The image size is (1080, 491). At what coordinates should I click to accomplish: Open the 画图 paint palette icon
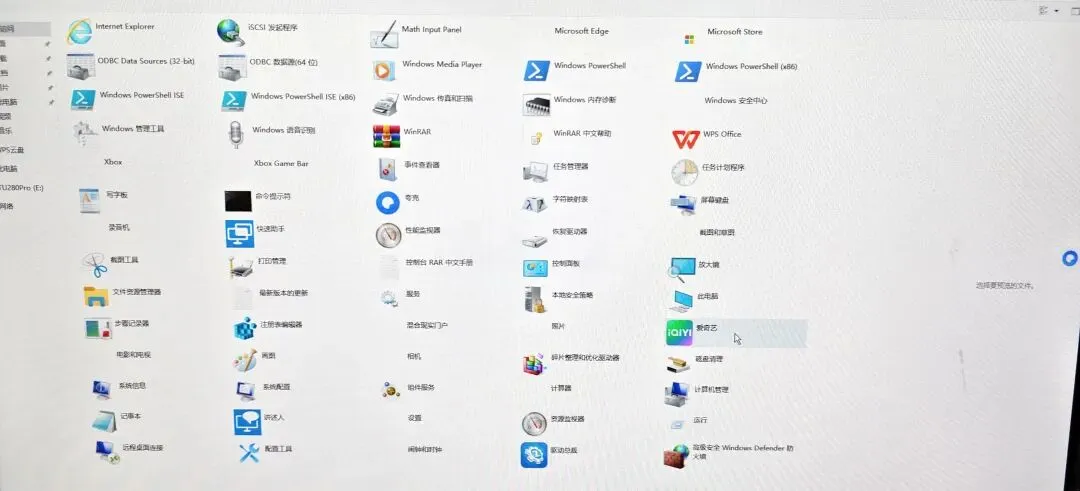[245, 359]
